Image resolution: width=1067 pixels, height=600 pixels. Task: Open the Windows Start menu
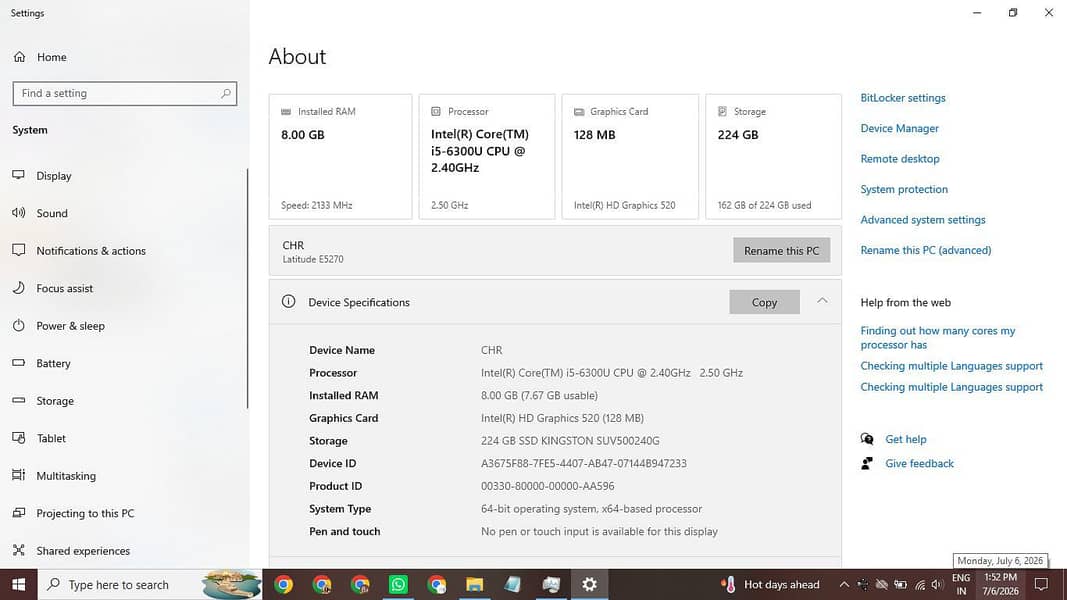tap(18, 584)
